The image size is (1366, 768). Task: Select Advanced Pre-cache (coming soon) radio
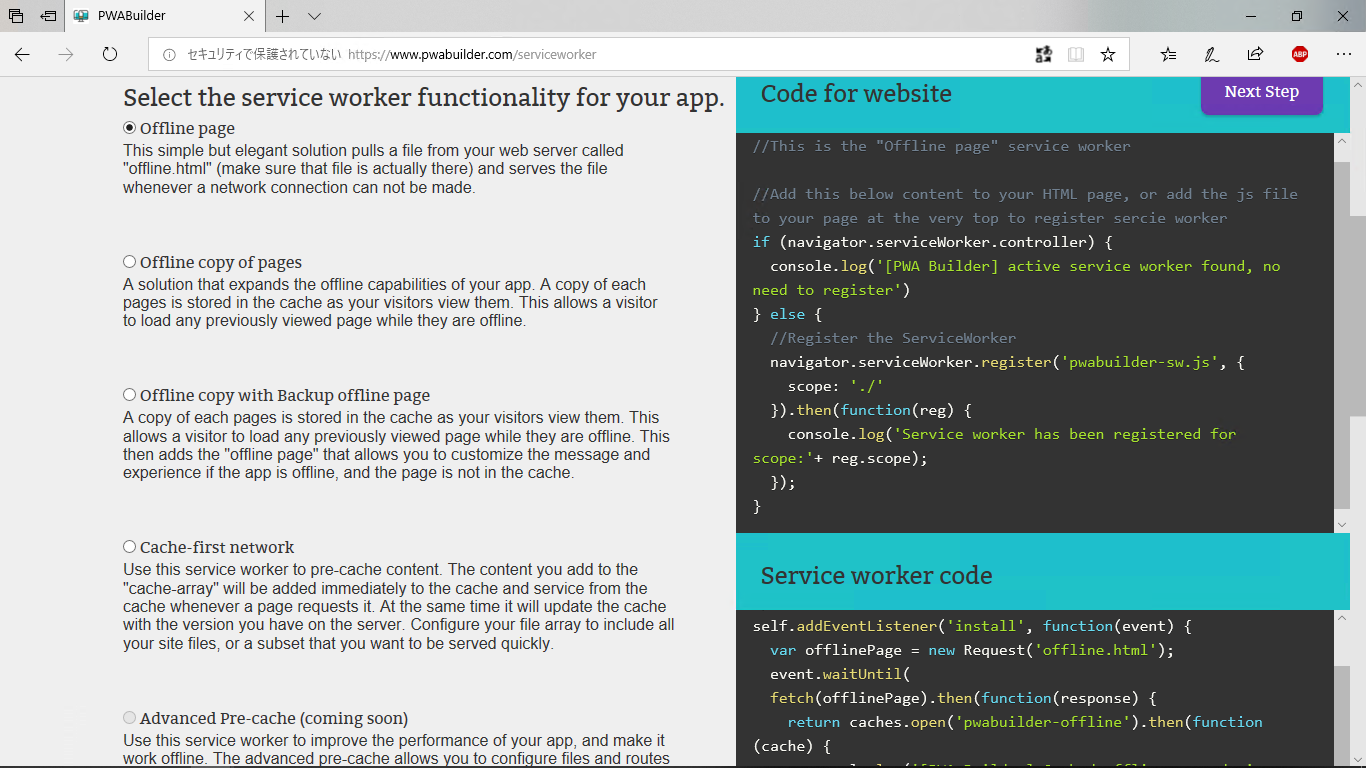coord(129,718)
